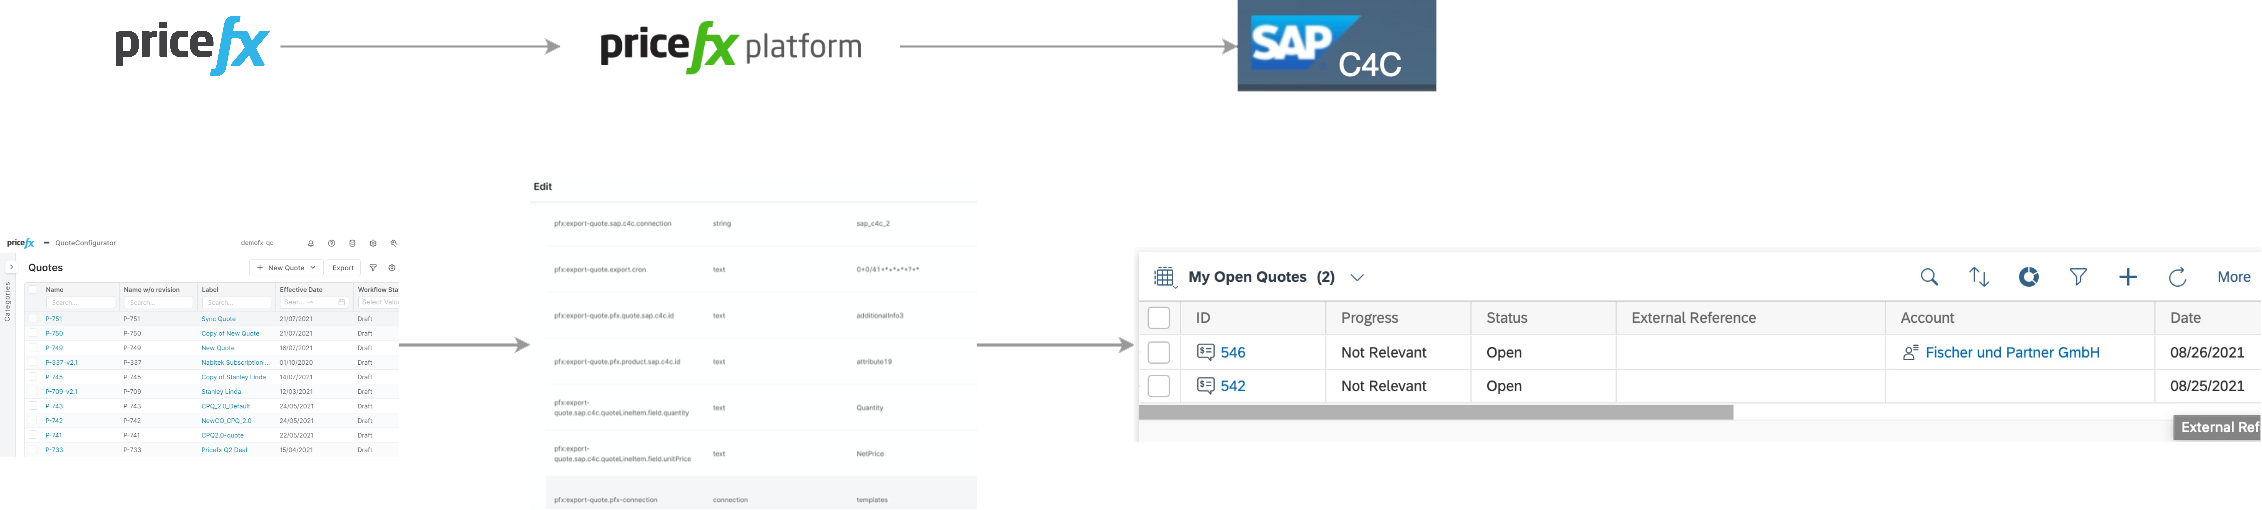2262x510 pixels.
Task: Expand the My Open Quotes view dropdown
Action: (x=1357, y=277)
